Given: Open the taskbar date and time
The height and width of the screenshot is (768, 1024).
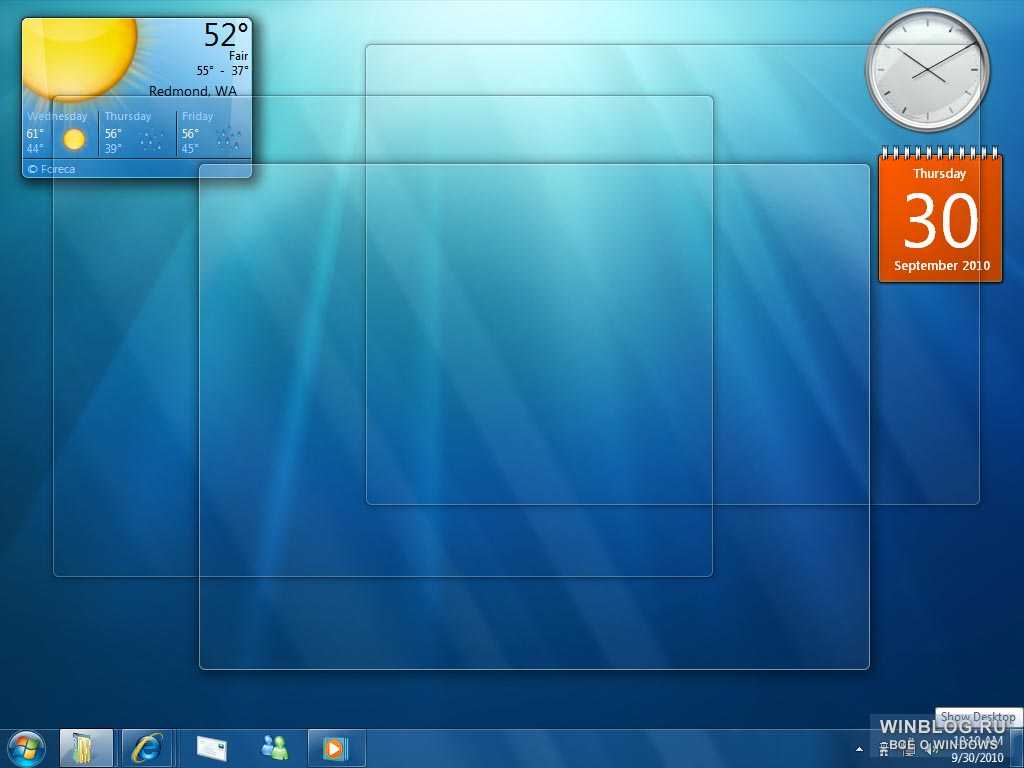Looking at the screenshot, I should click(x=978, y=749).
